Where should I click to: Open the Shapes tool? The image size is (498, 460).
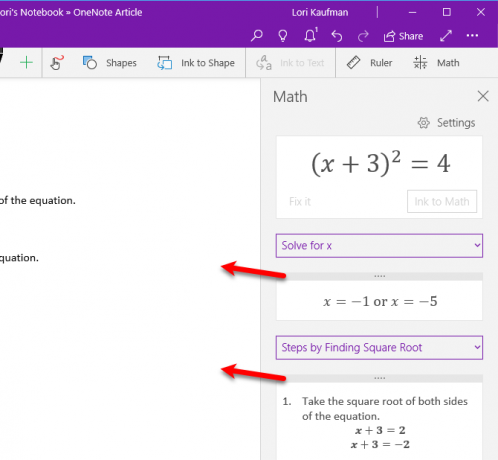coord(109,63)
